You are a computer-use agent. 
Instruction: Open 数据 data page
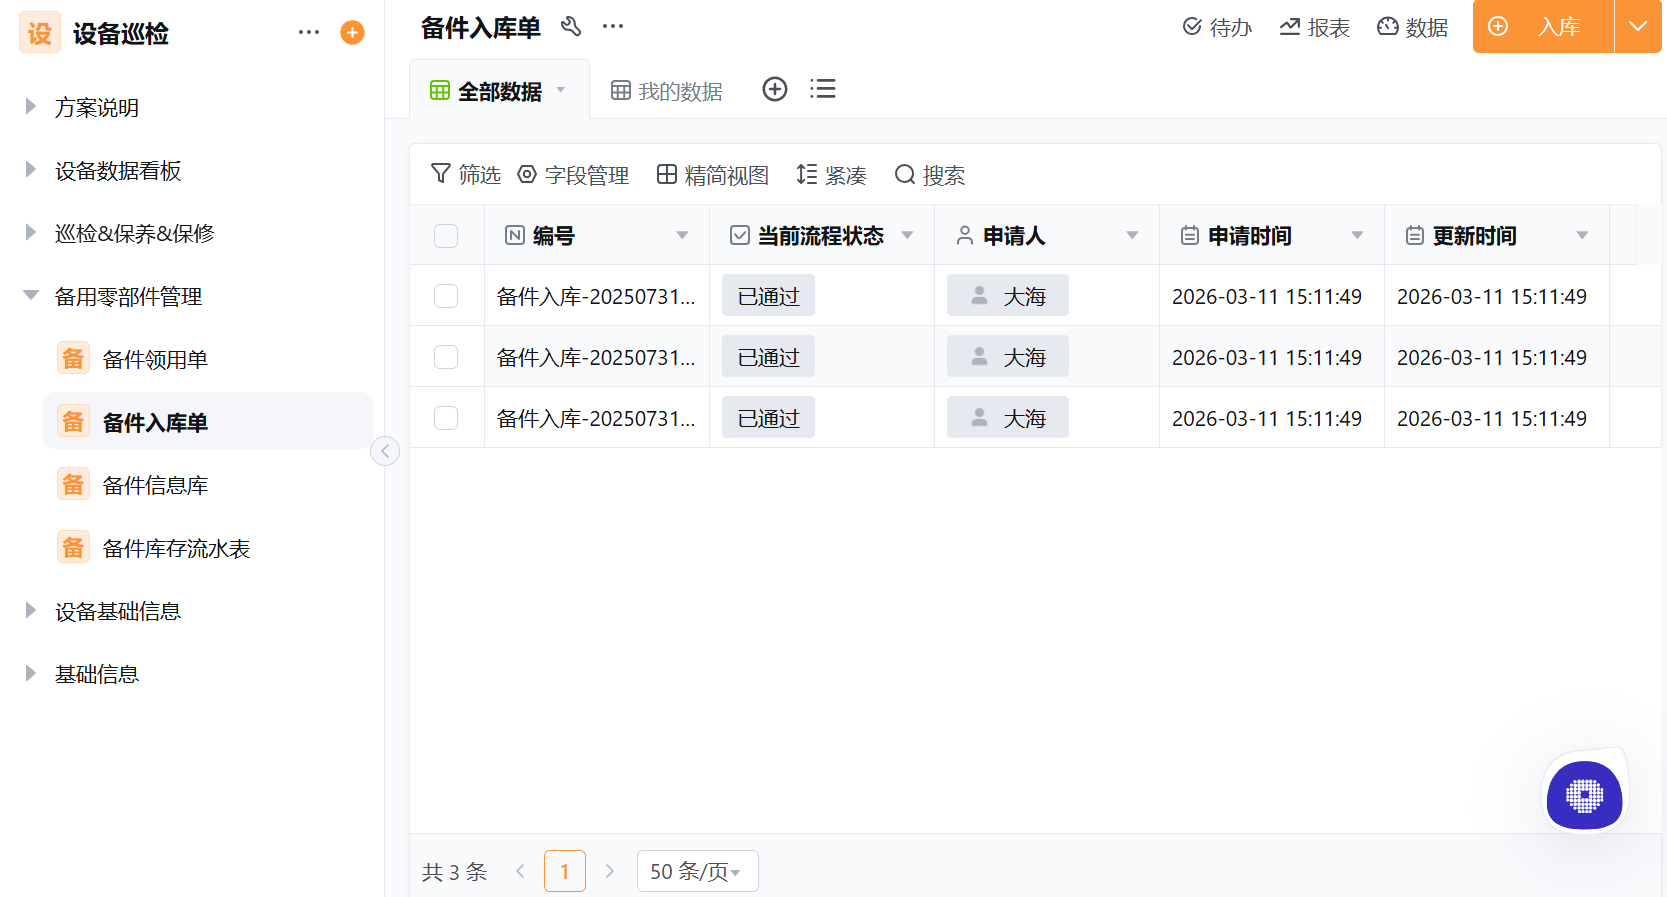click(x=1412, y=27)
